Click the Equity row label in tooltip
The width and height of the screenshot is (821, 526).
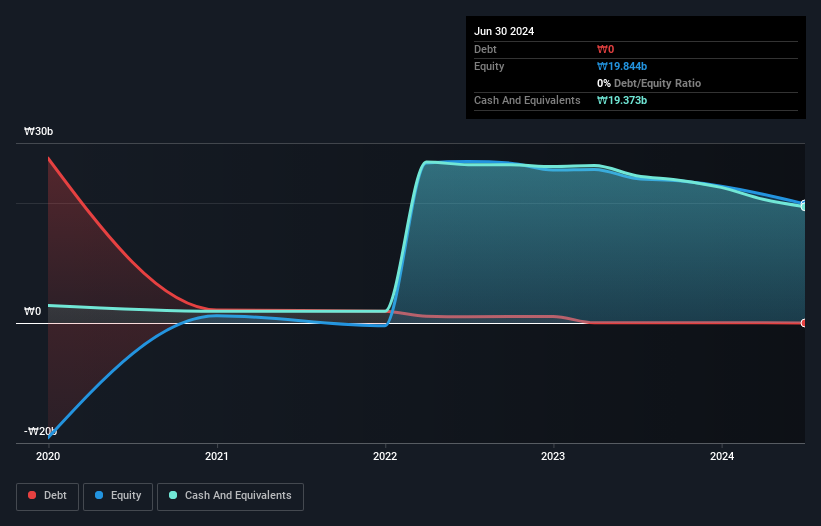489,66
